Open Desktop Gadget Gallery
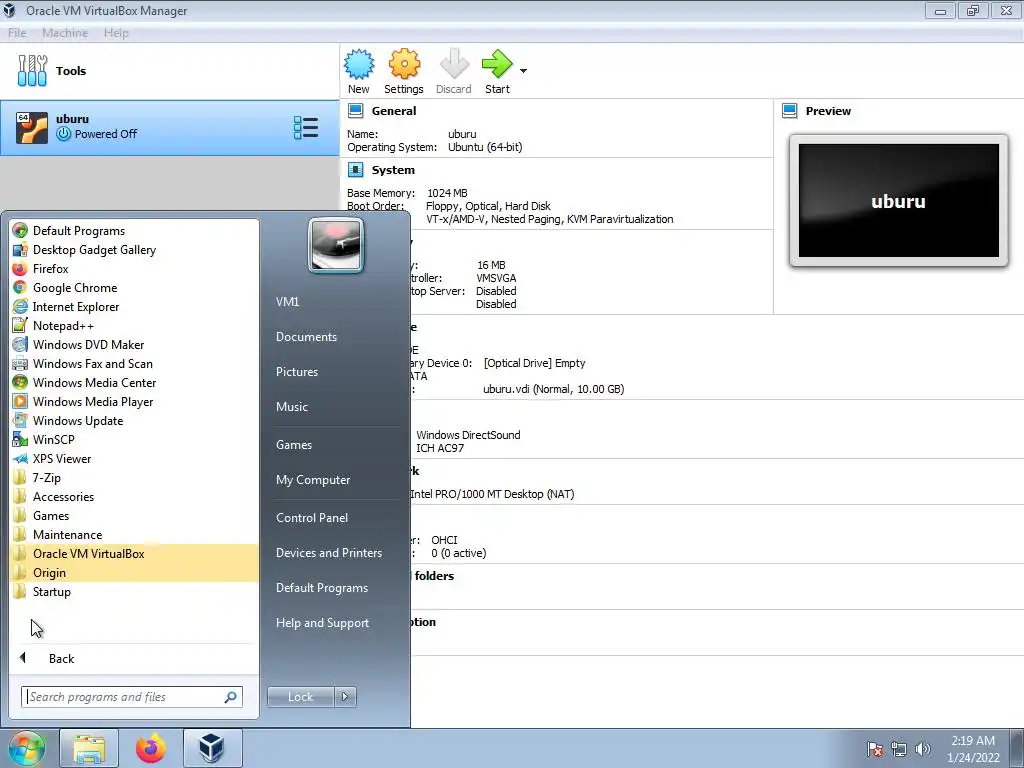Image resolution: width=1024 pixels, height=768 pixels. tap(135, 249)
